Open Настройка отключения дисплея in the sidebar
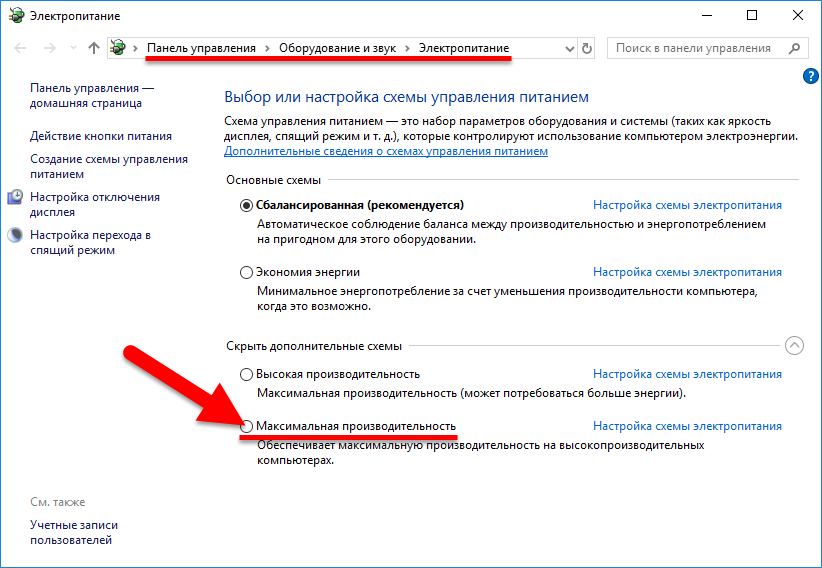This screenshot has height=568, width=822. [95, 204]
